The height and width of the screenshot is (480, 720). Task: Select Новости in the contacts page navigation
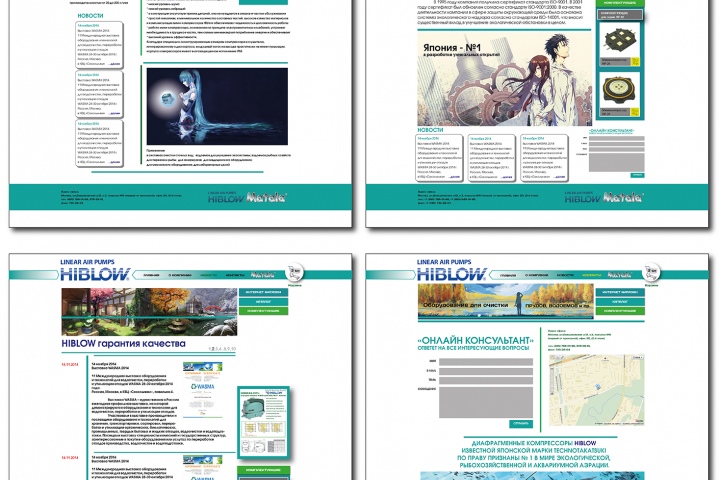tap(565, 275)
